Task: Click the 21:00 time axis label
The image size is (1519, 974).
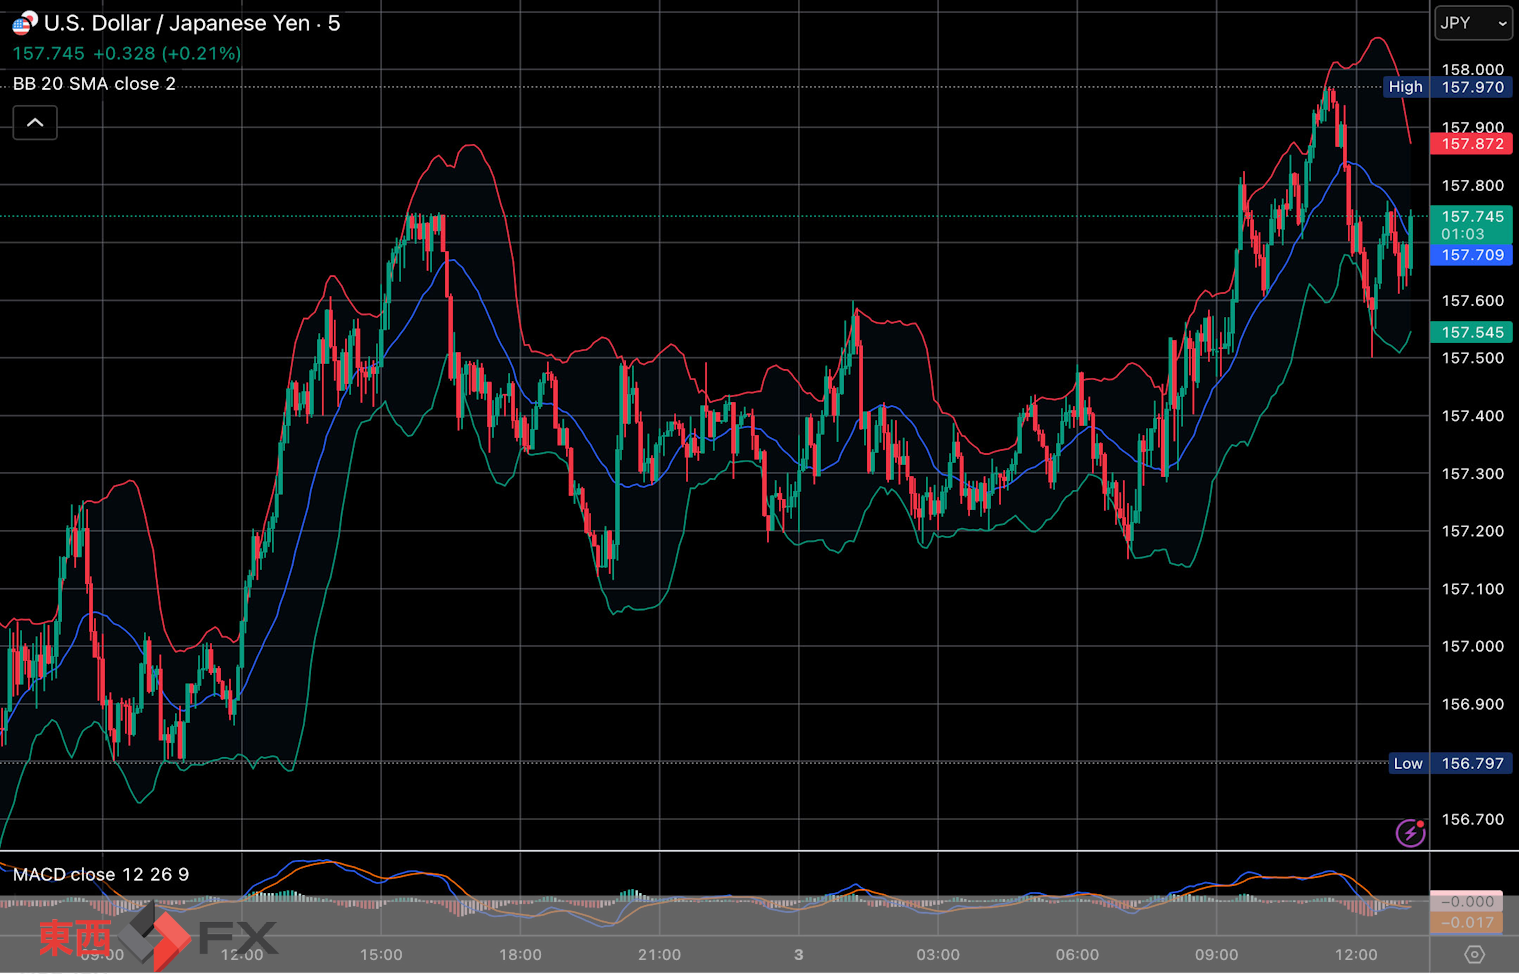Action: pyautogui.click(x=659, y=954)
